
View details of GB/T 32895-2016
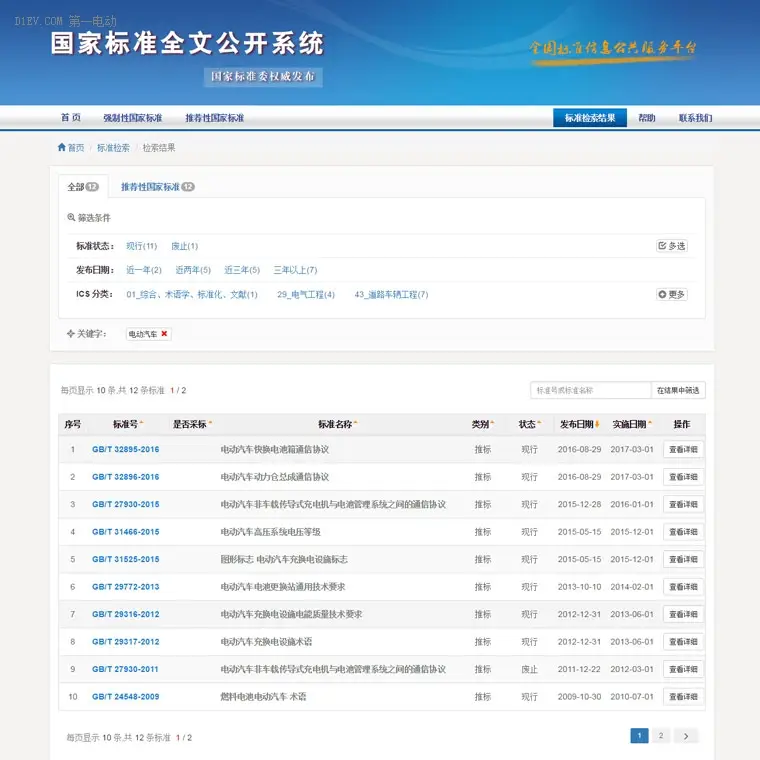pyautogui.click(x=683, y=449)
